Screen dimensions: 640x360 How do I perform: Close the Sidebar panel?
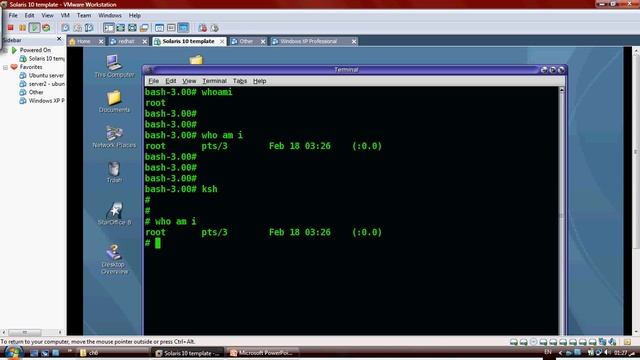coord(59,39)
